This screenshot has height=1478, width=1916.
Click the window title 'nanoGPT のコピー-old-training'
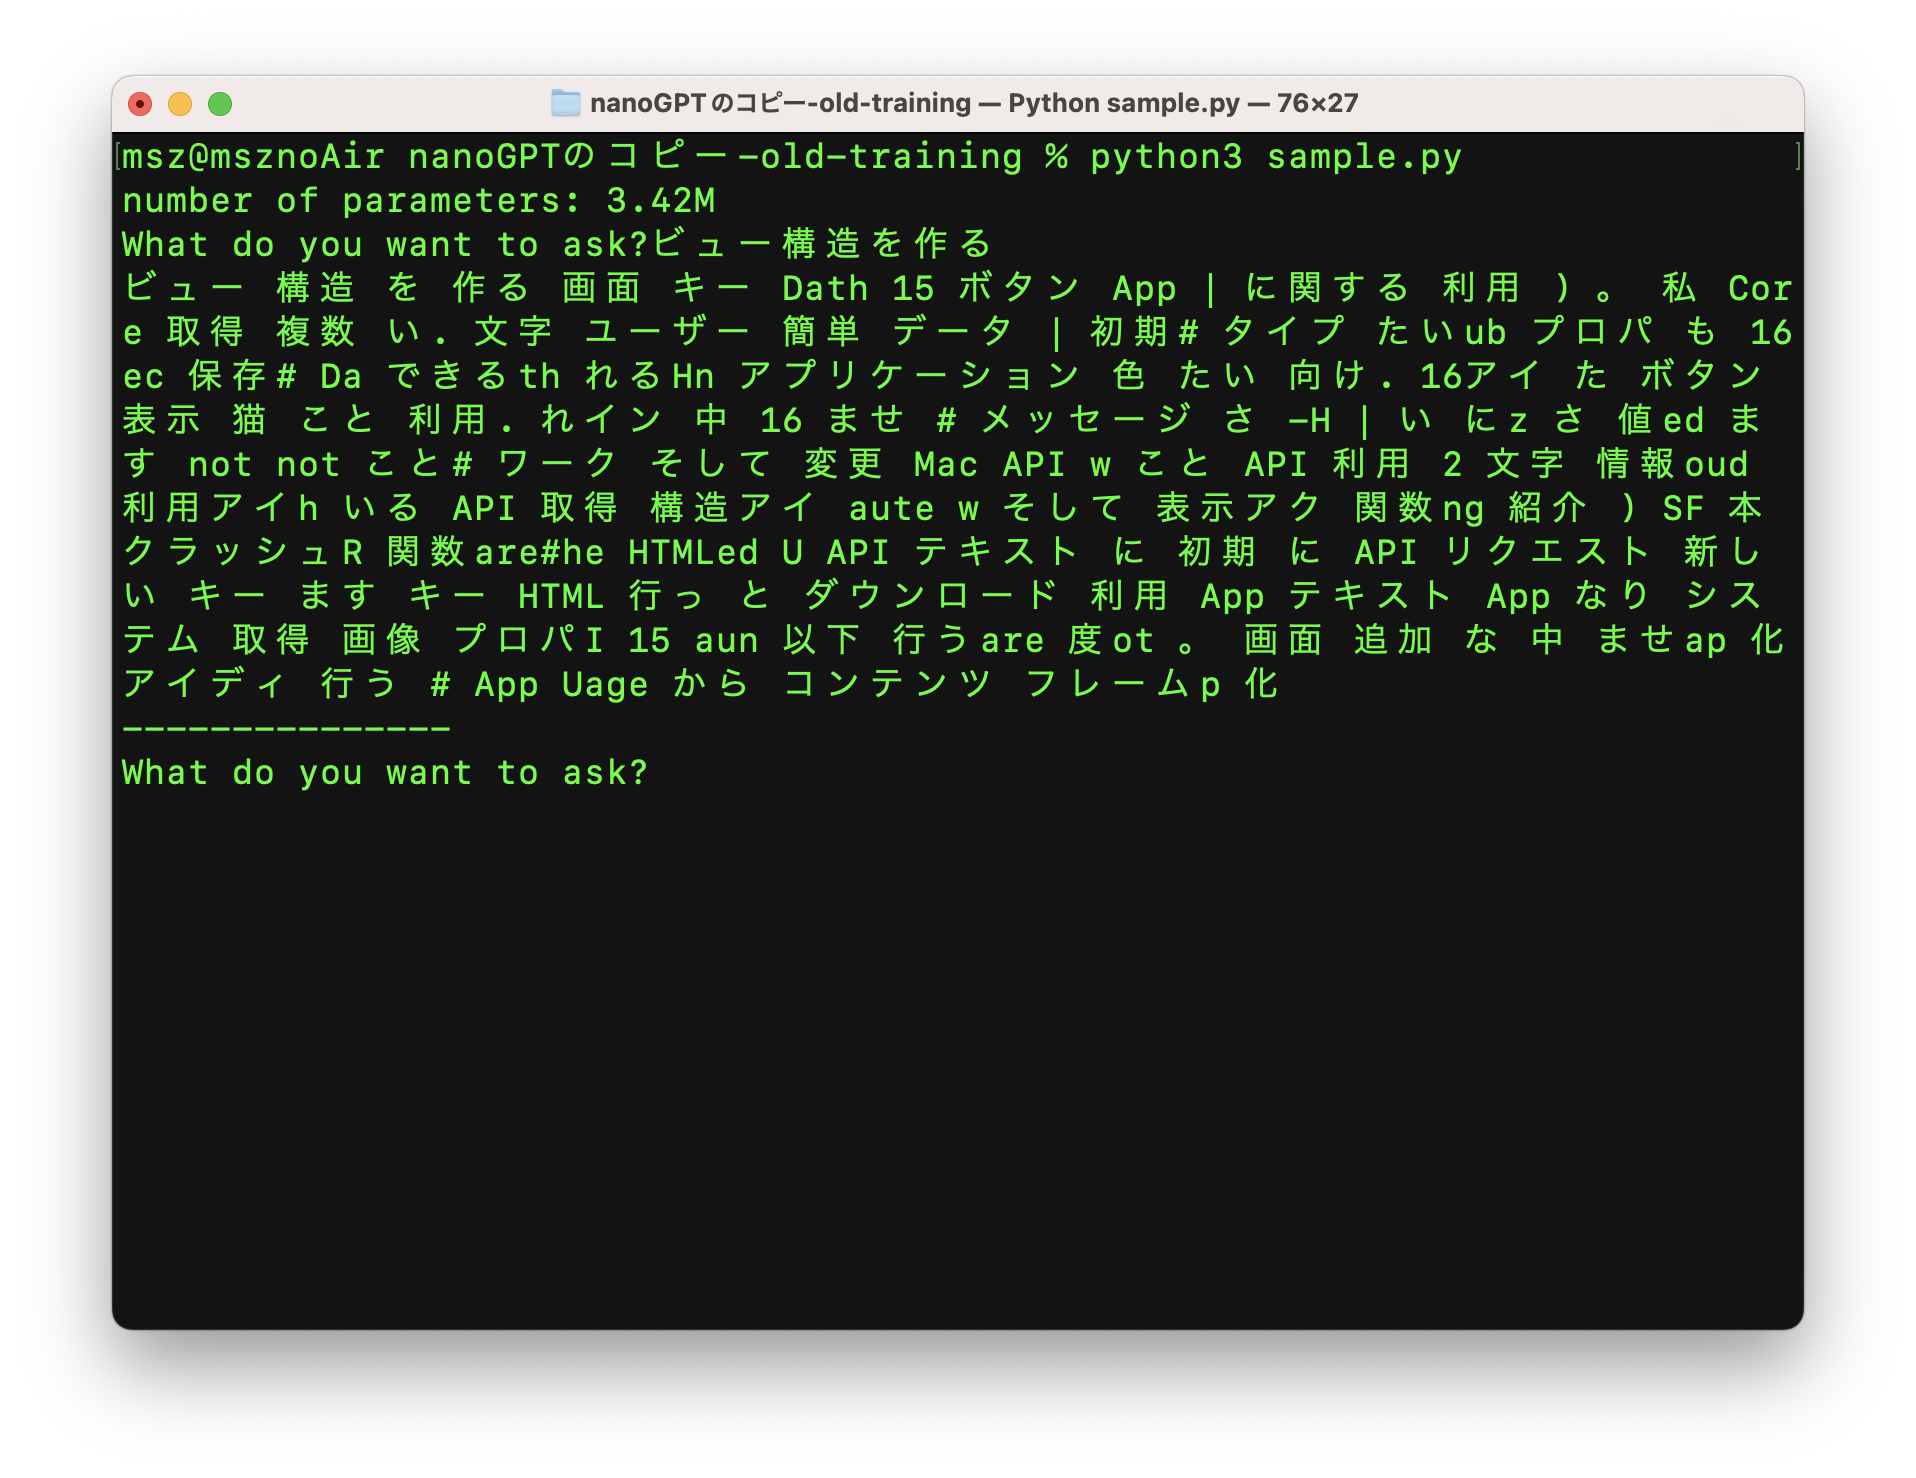[x=780, y=103]
